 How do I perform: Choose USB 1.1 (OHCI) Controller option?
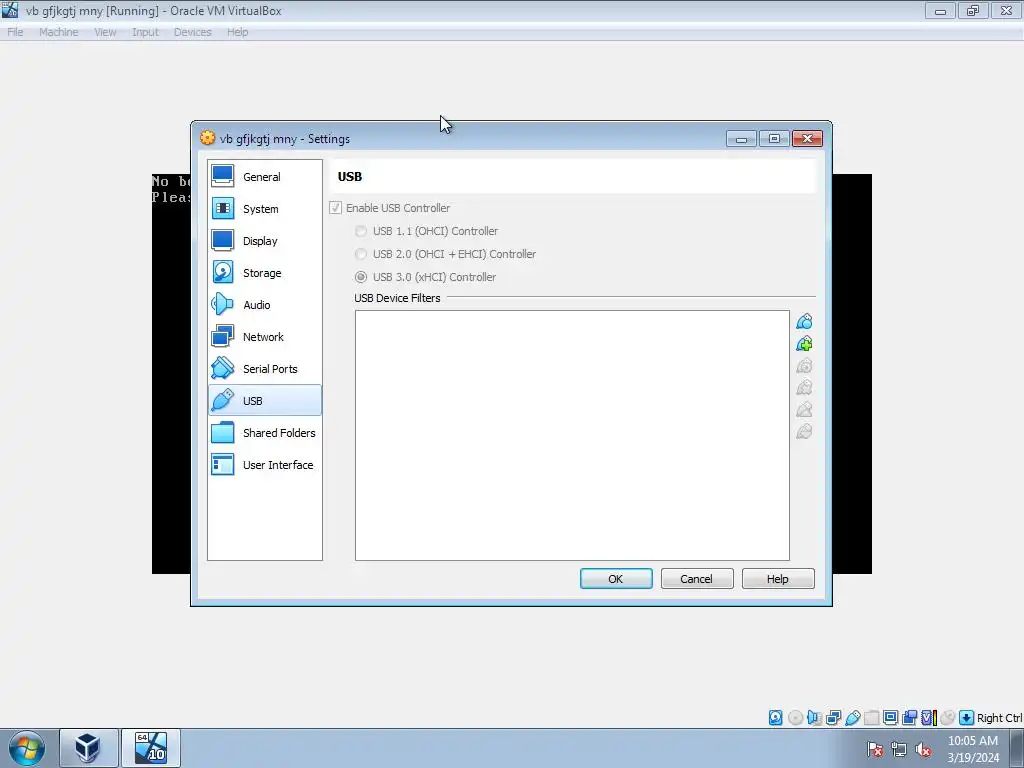point(360,231)
